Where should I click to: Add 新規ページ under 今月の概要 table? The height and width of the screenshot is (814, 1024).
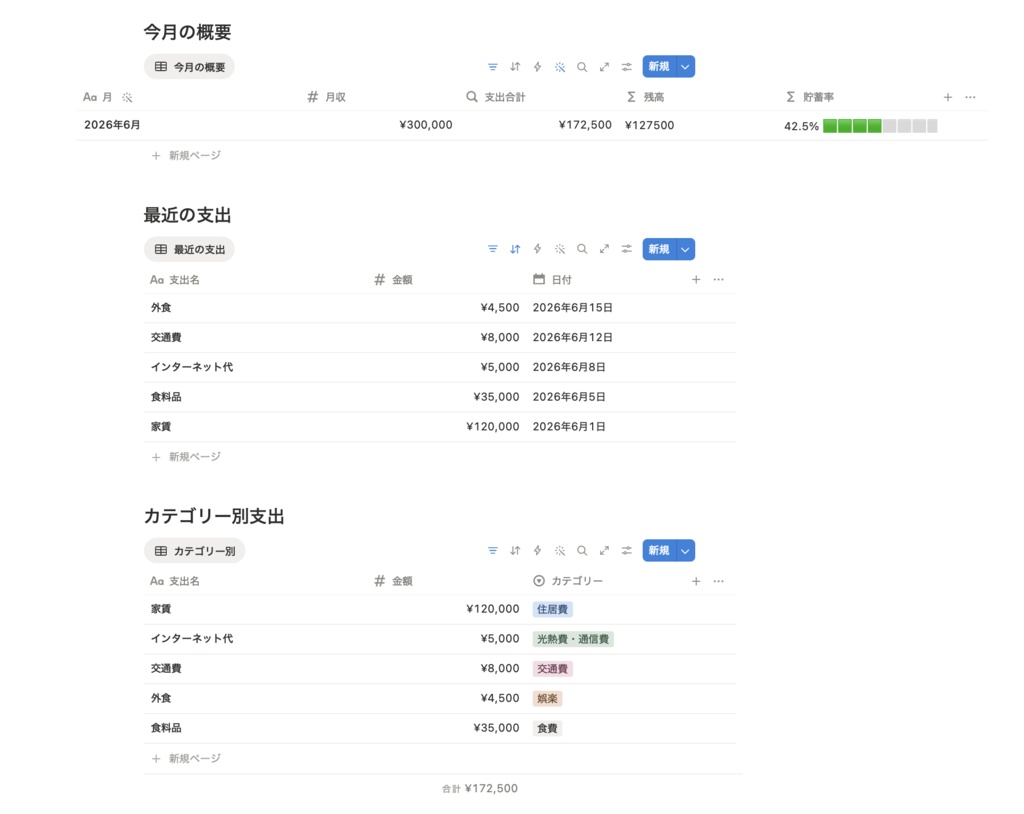[186, 155]
